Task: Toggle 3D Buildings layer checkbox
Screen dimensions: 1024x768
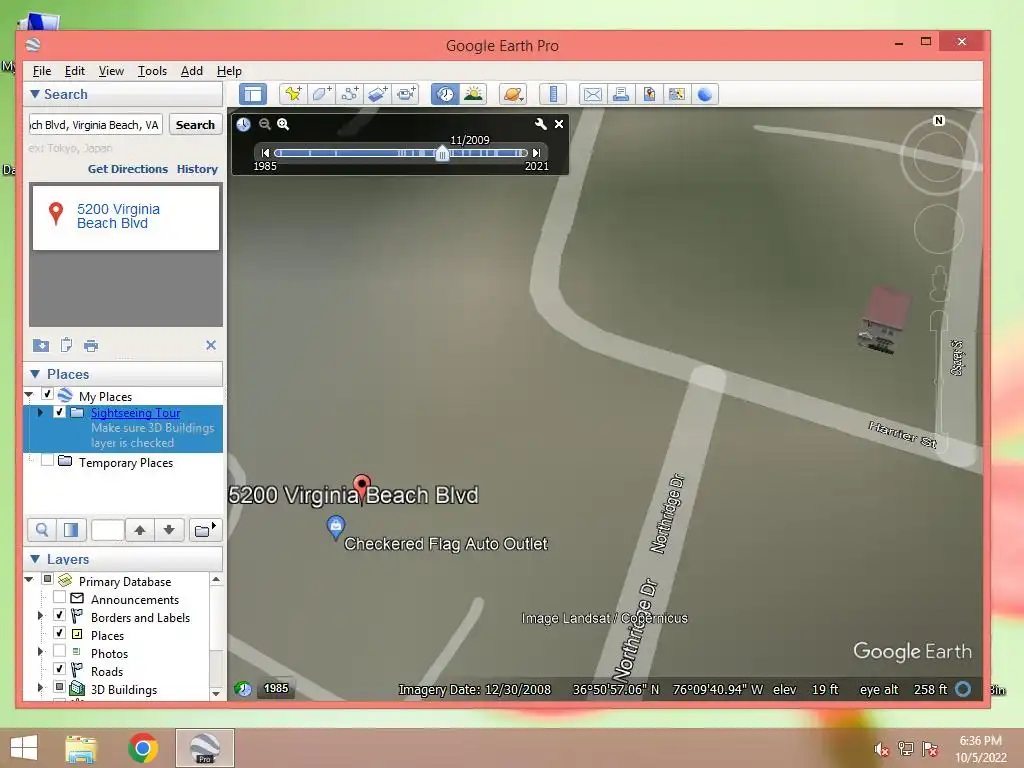Action: 59,687
